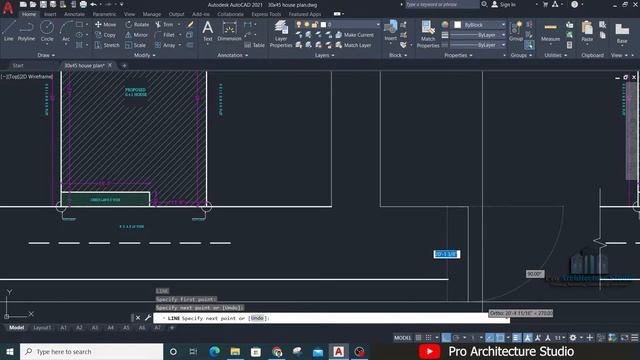640x360 pixels.
Task: Click the Plot printer icon in quick access toolbar
Action: pyautogui.click(x=83, y=4)
